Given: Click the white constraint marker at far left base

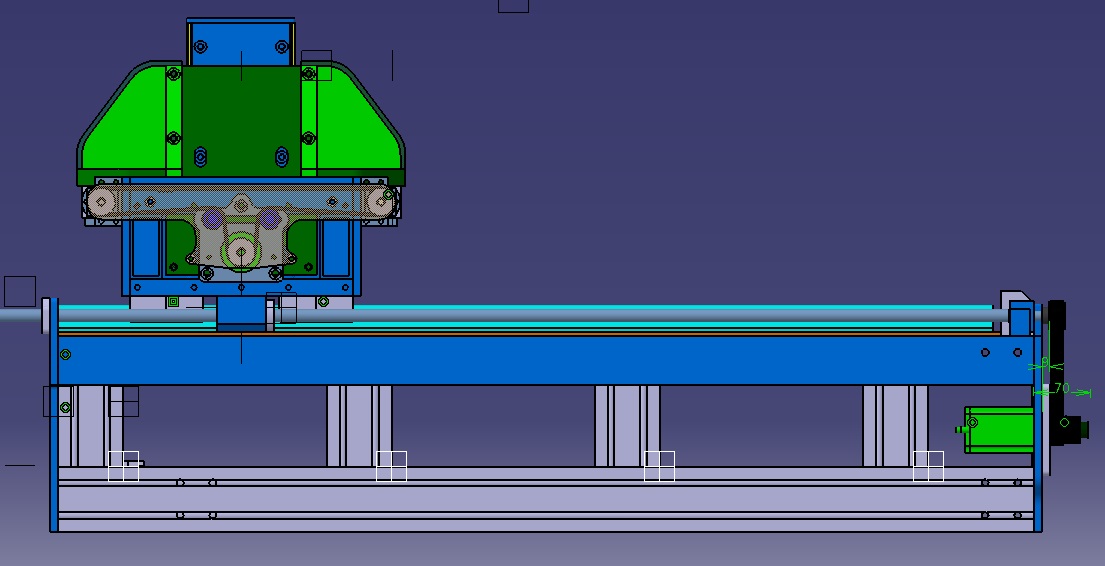Looking at the screenshot, I should (123, 466).
